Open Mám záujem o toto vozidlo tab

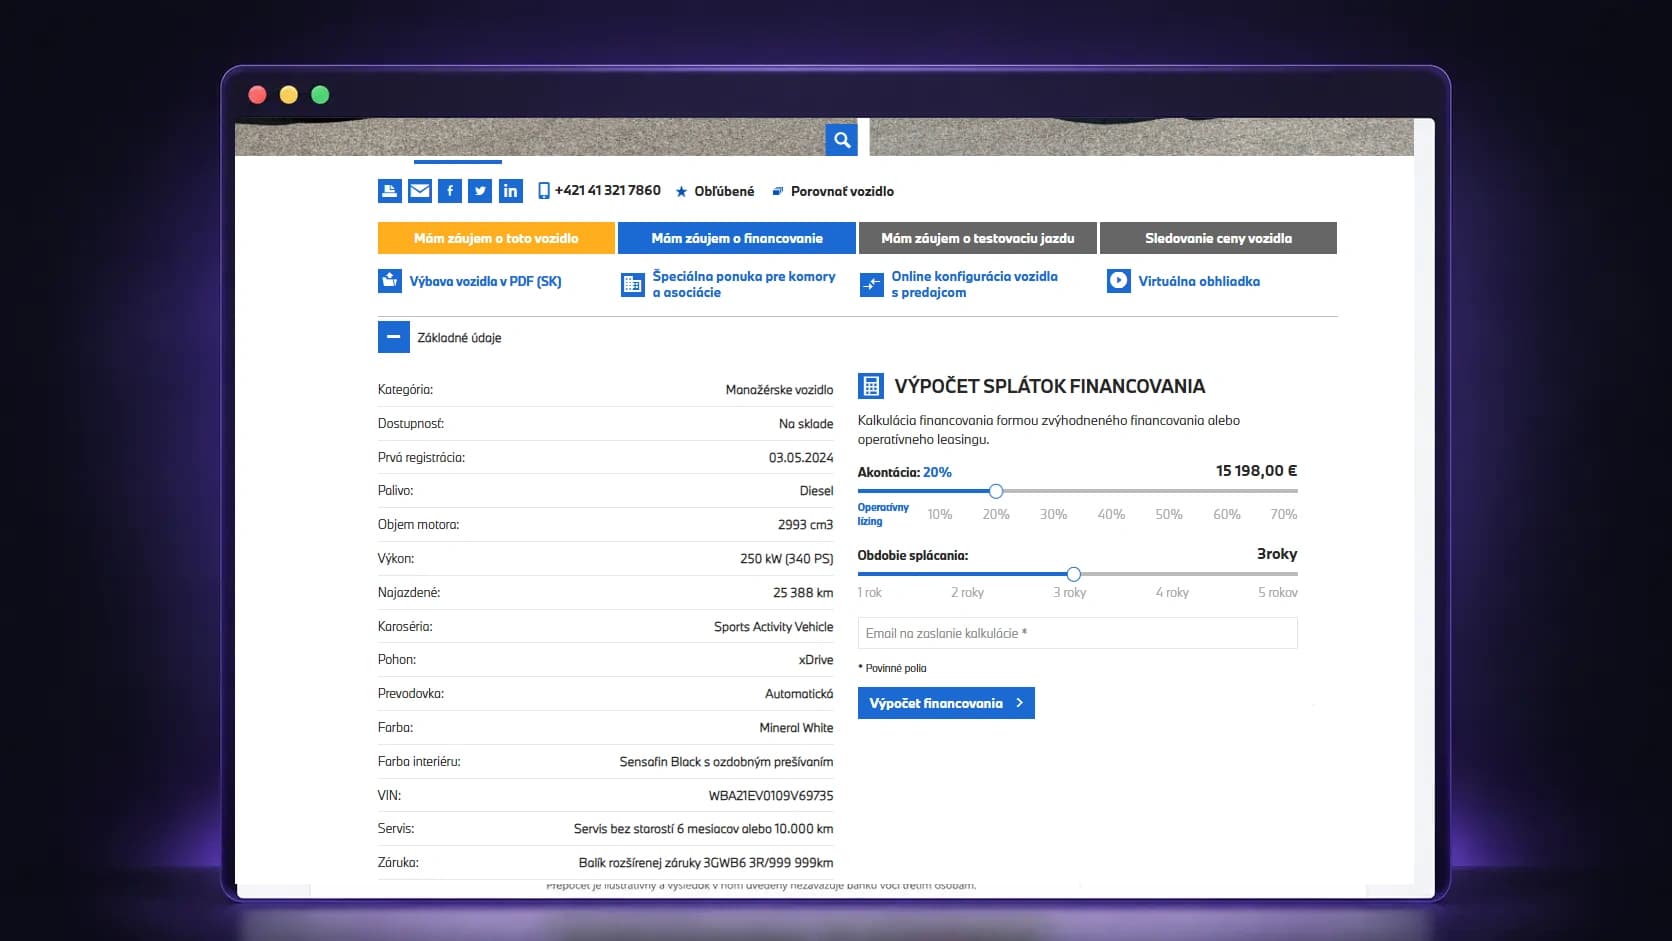coord(496,238)
